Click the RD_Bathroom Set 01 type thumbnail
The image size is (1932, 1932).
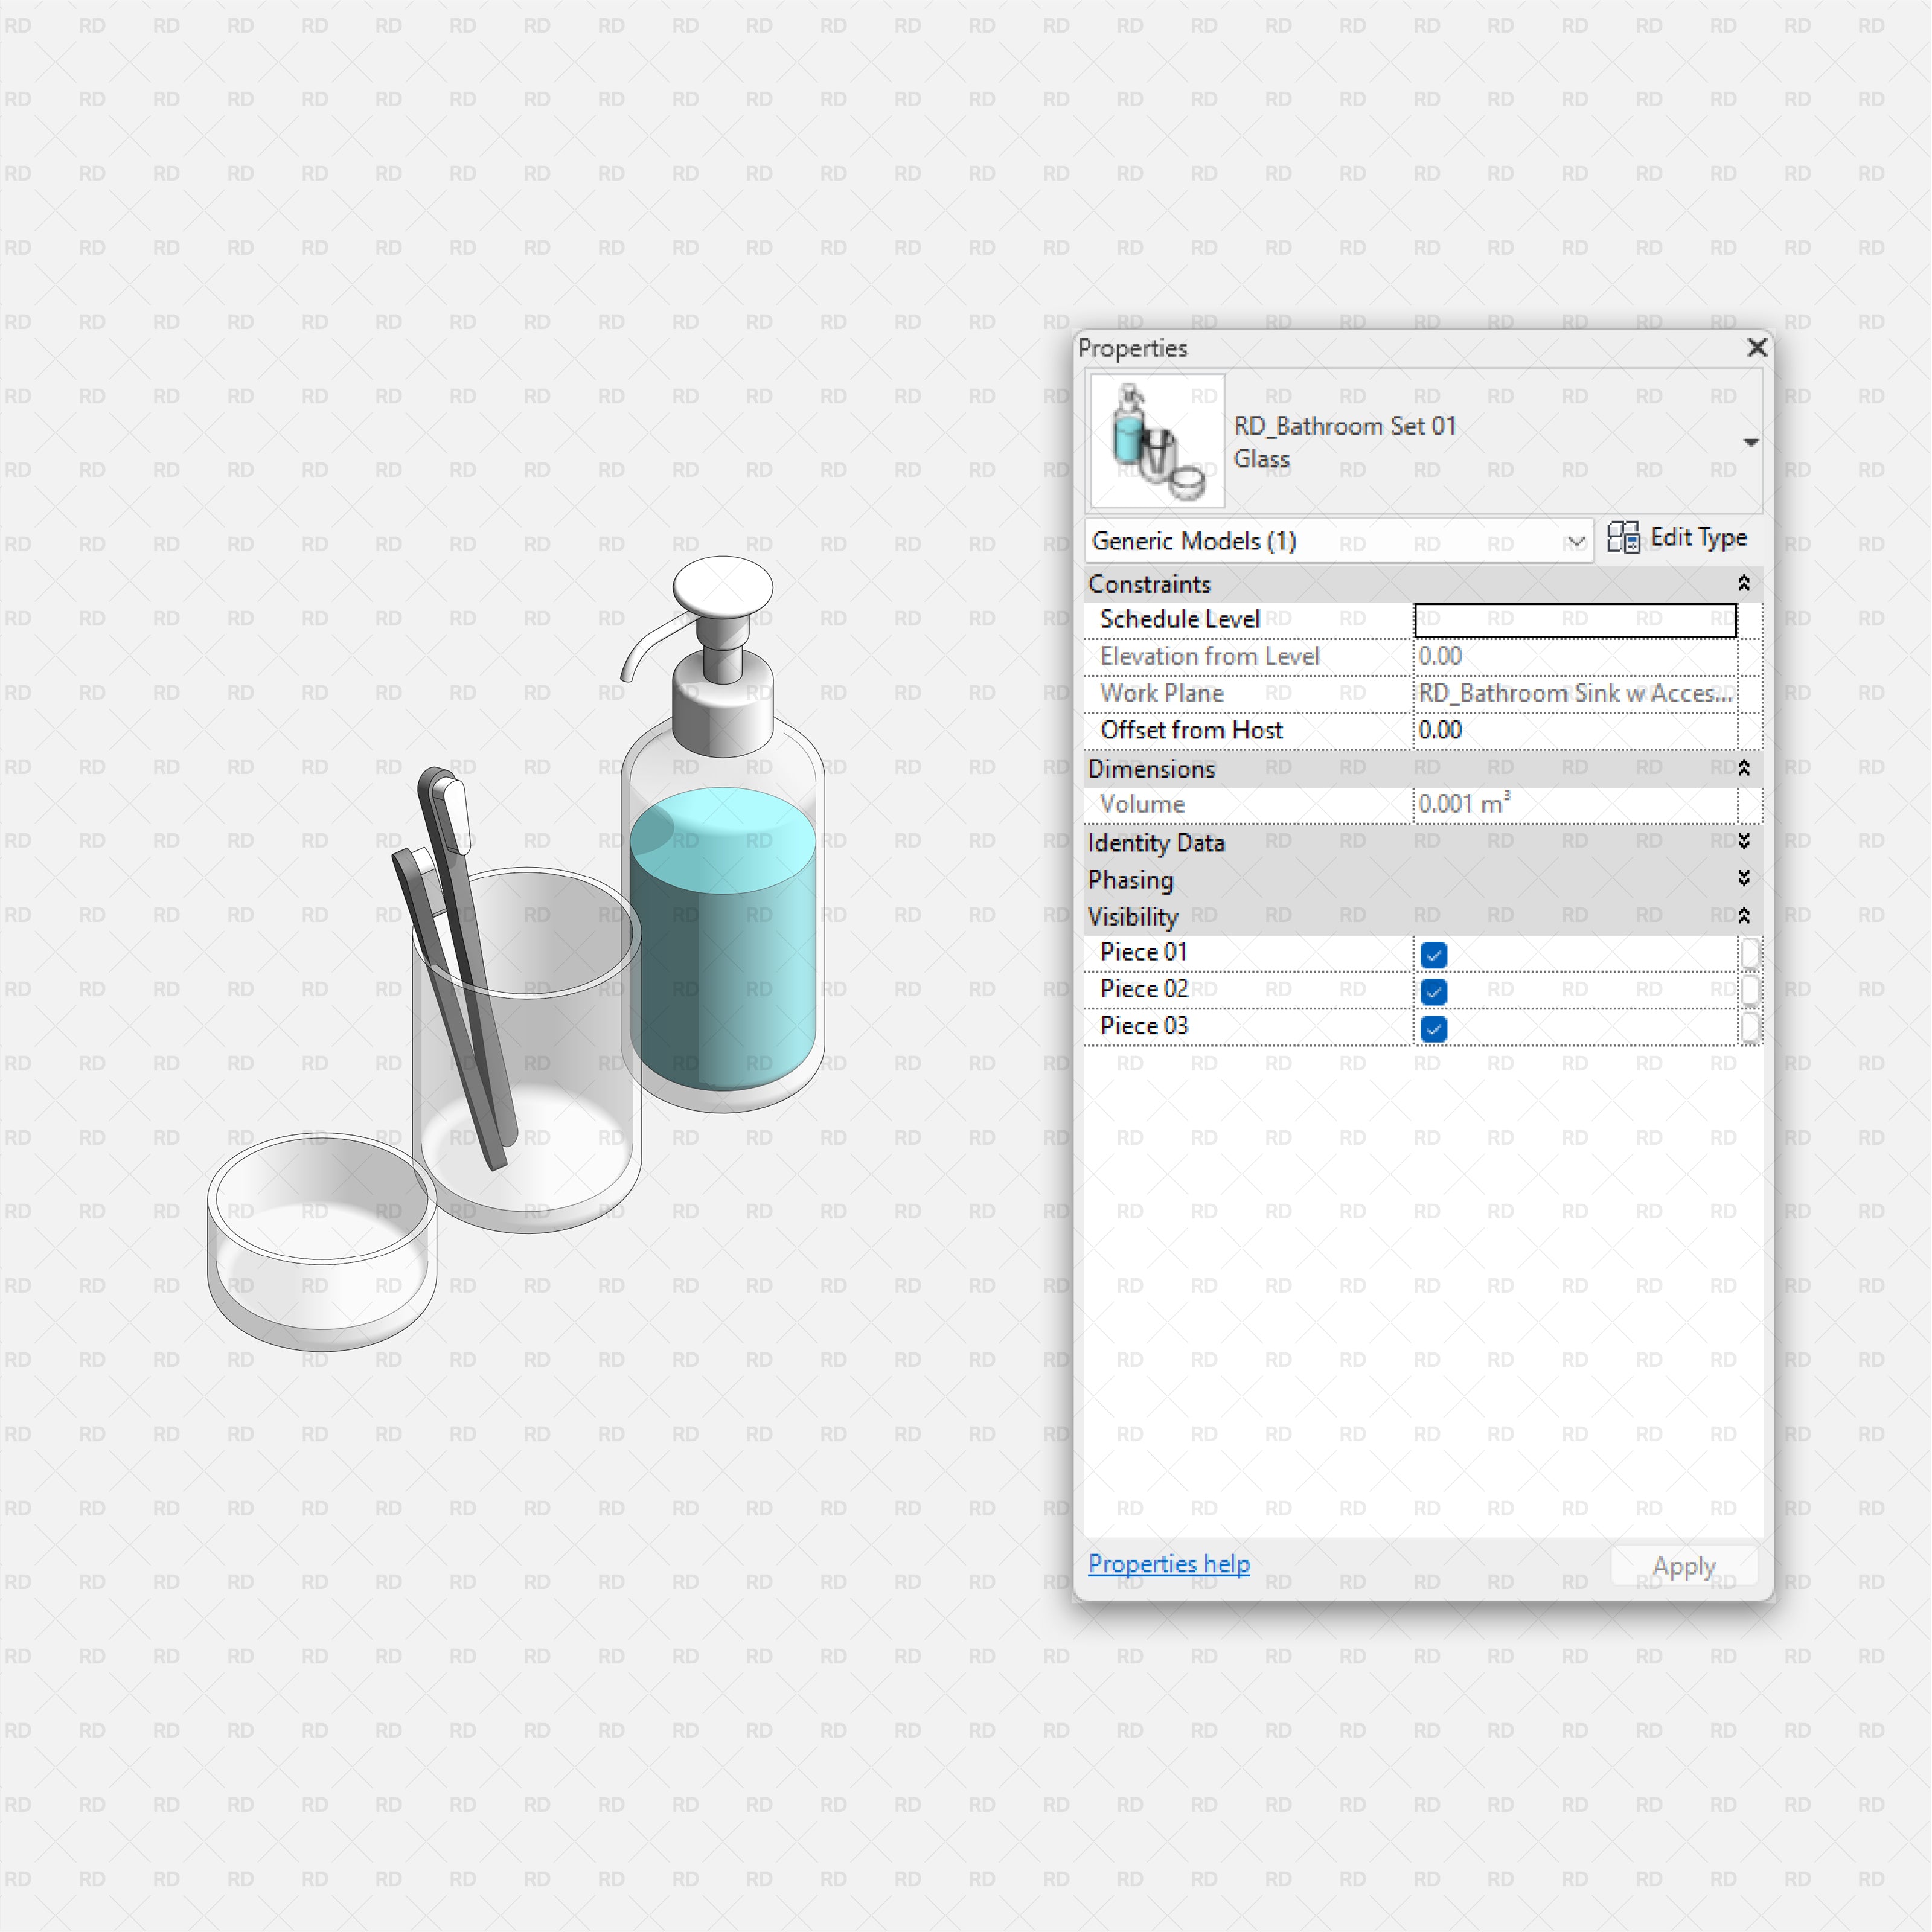[x=1157, y=441]
